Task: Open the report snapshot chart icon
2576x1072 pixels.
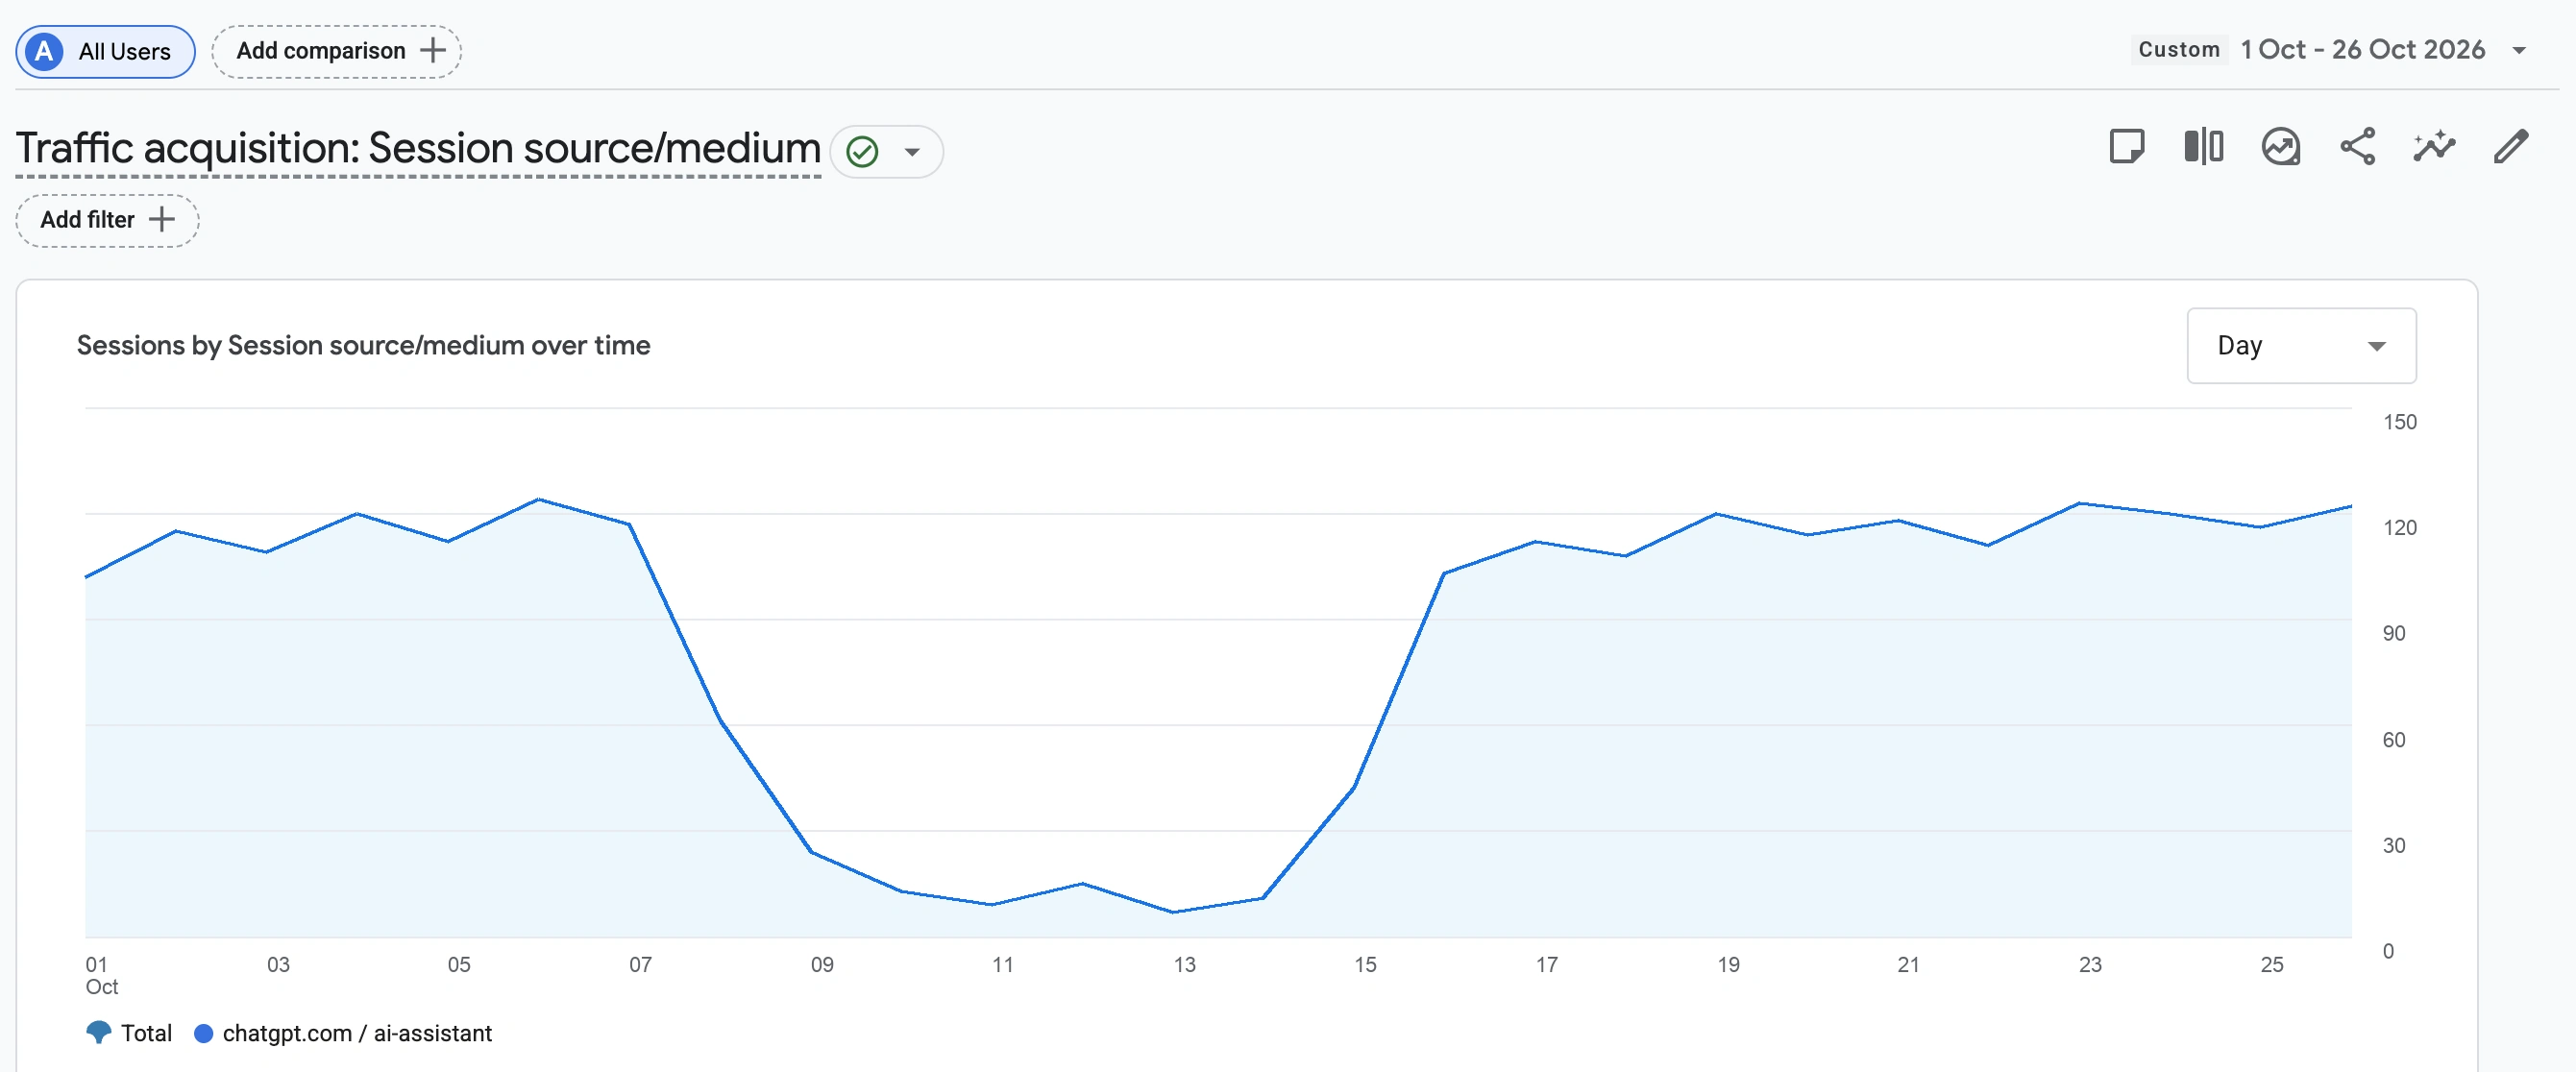Action: 2280,147
